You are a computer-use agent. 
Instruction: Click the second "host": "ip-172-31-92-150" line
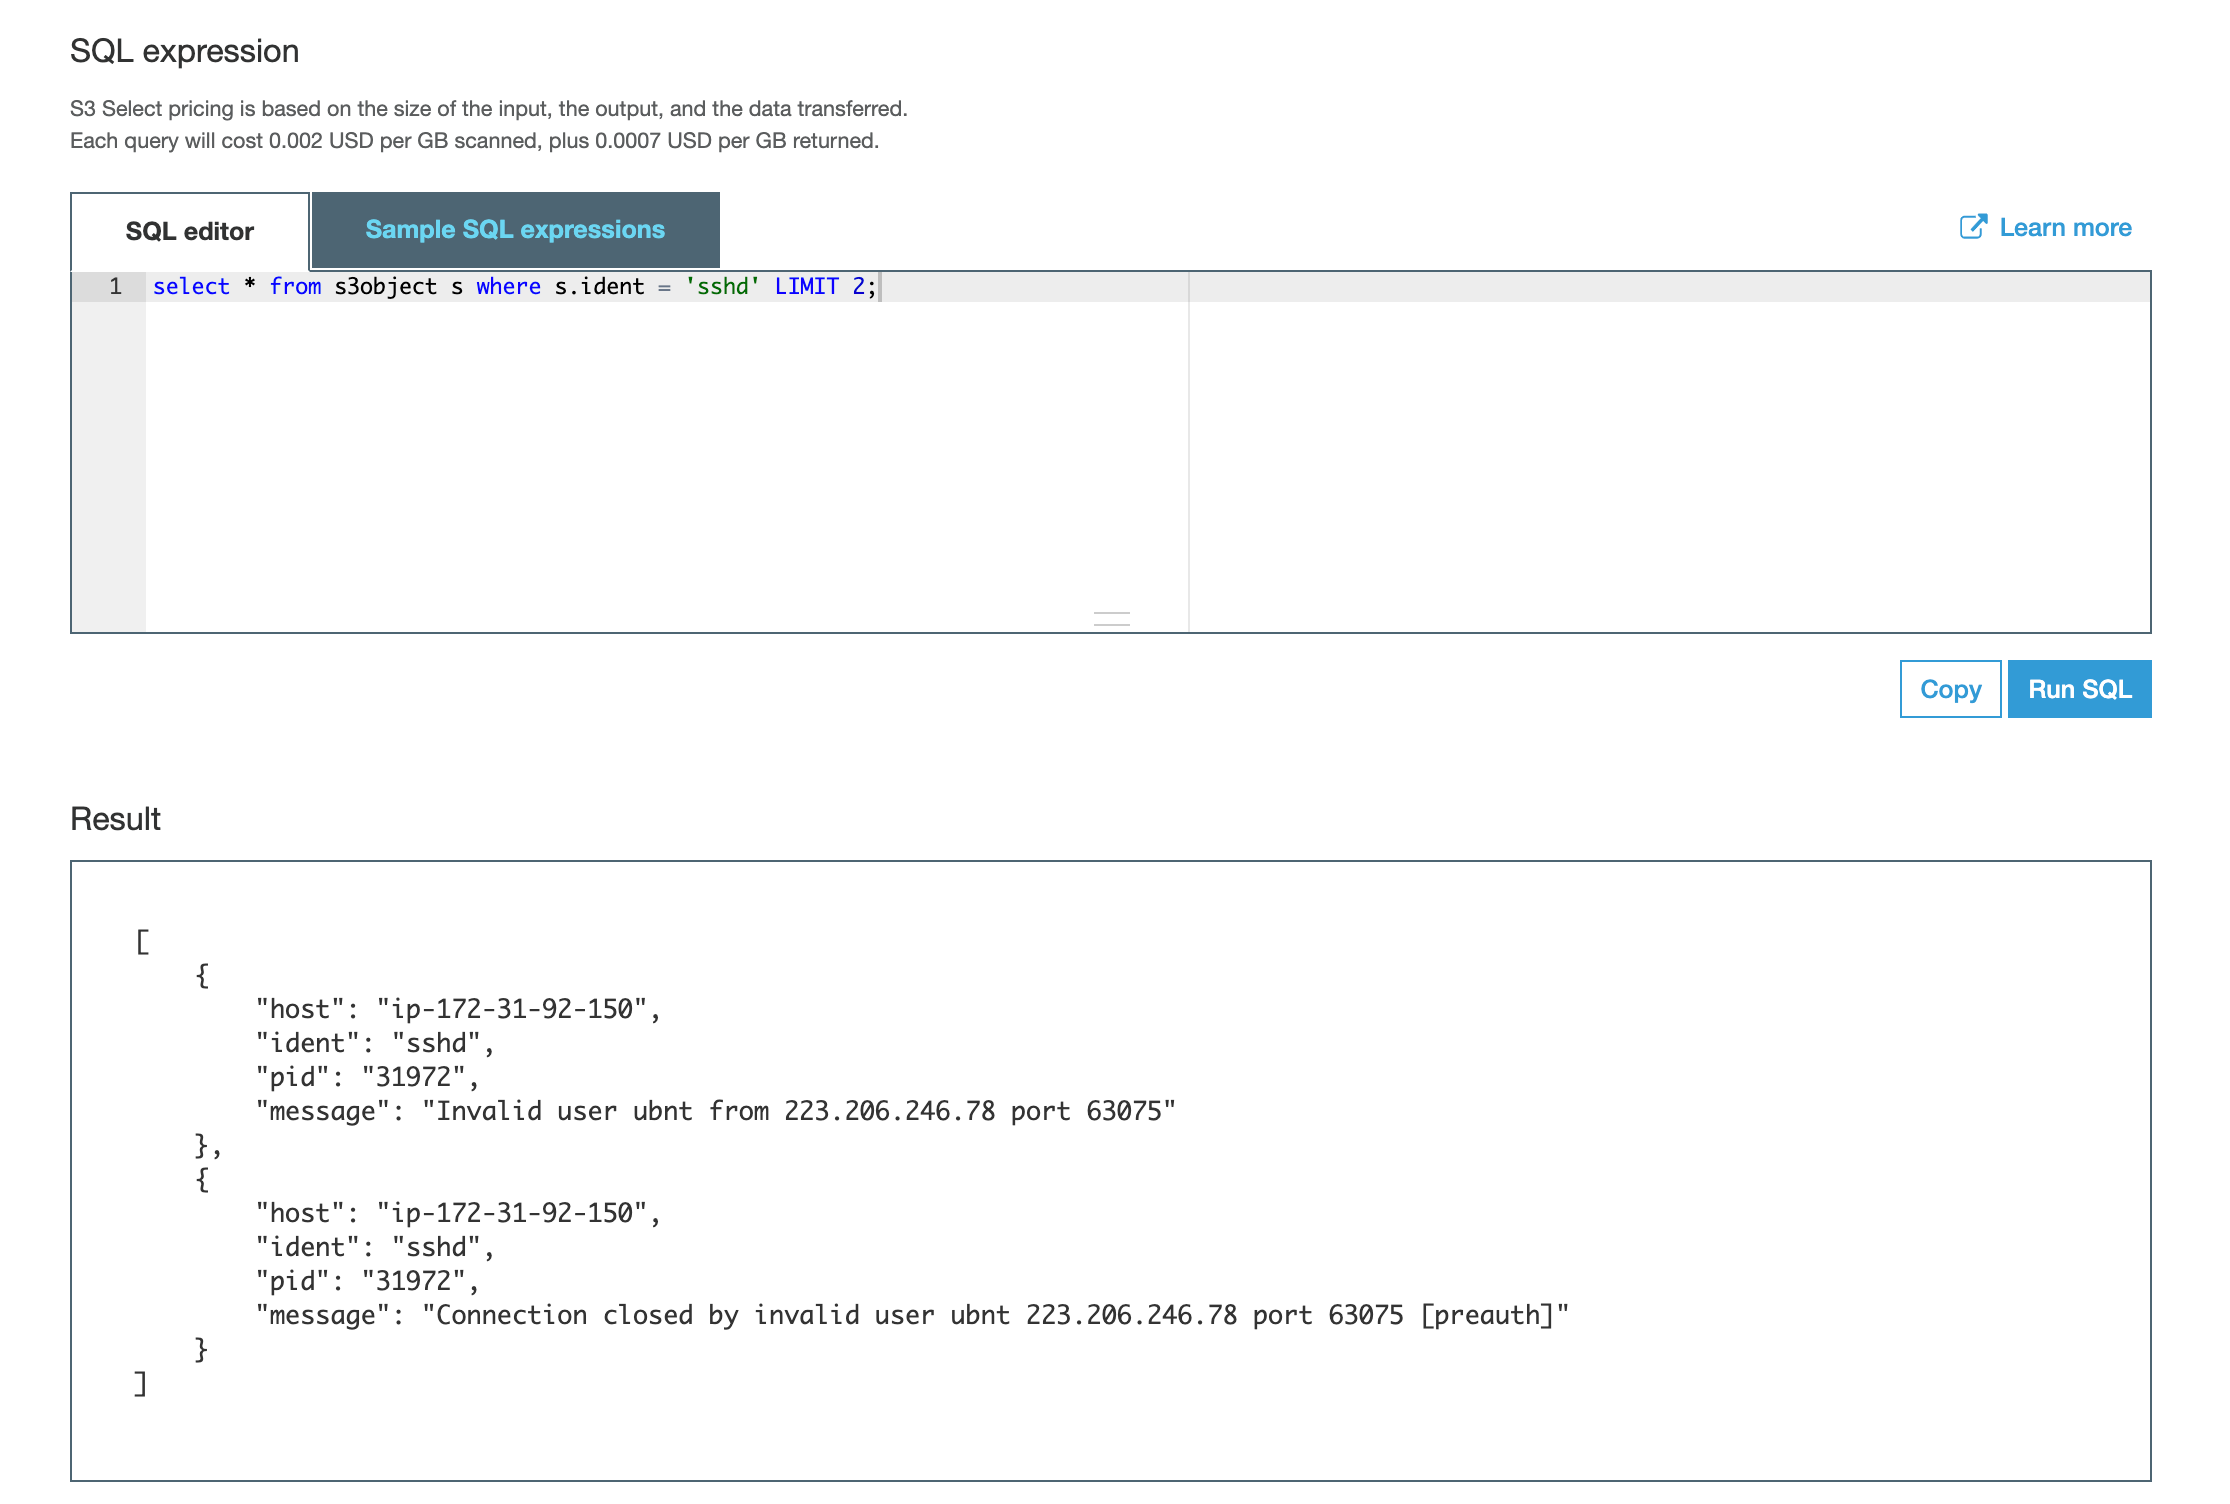pyautogui.click(x=458, y=1213)
